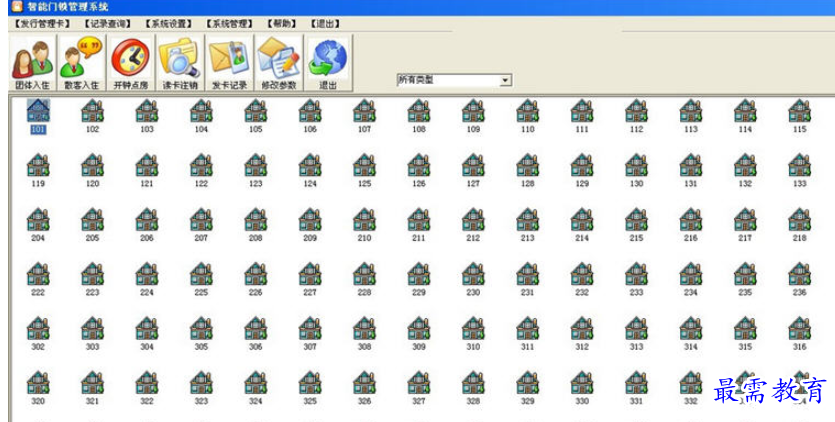
Task: Select room 213 house icon
Action: [x=528, y=220]
